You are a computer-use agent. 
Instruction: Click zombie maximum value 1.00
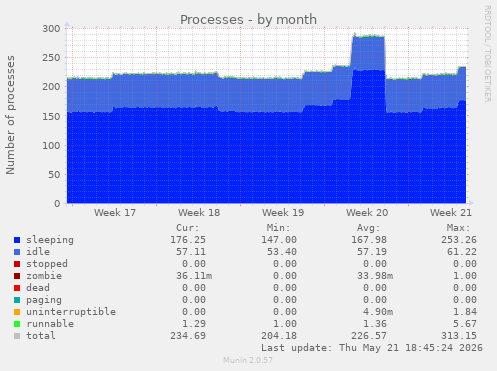click(x=465, y=276)
